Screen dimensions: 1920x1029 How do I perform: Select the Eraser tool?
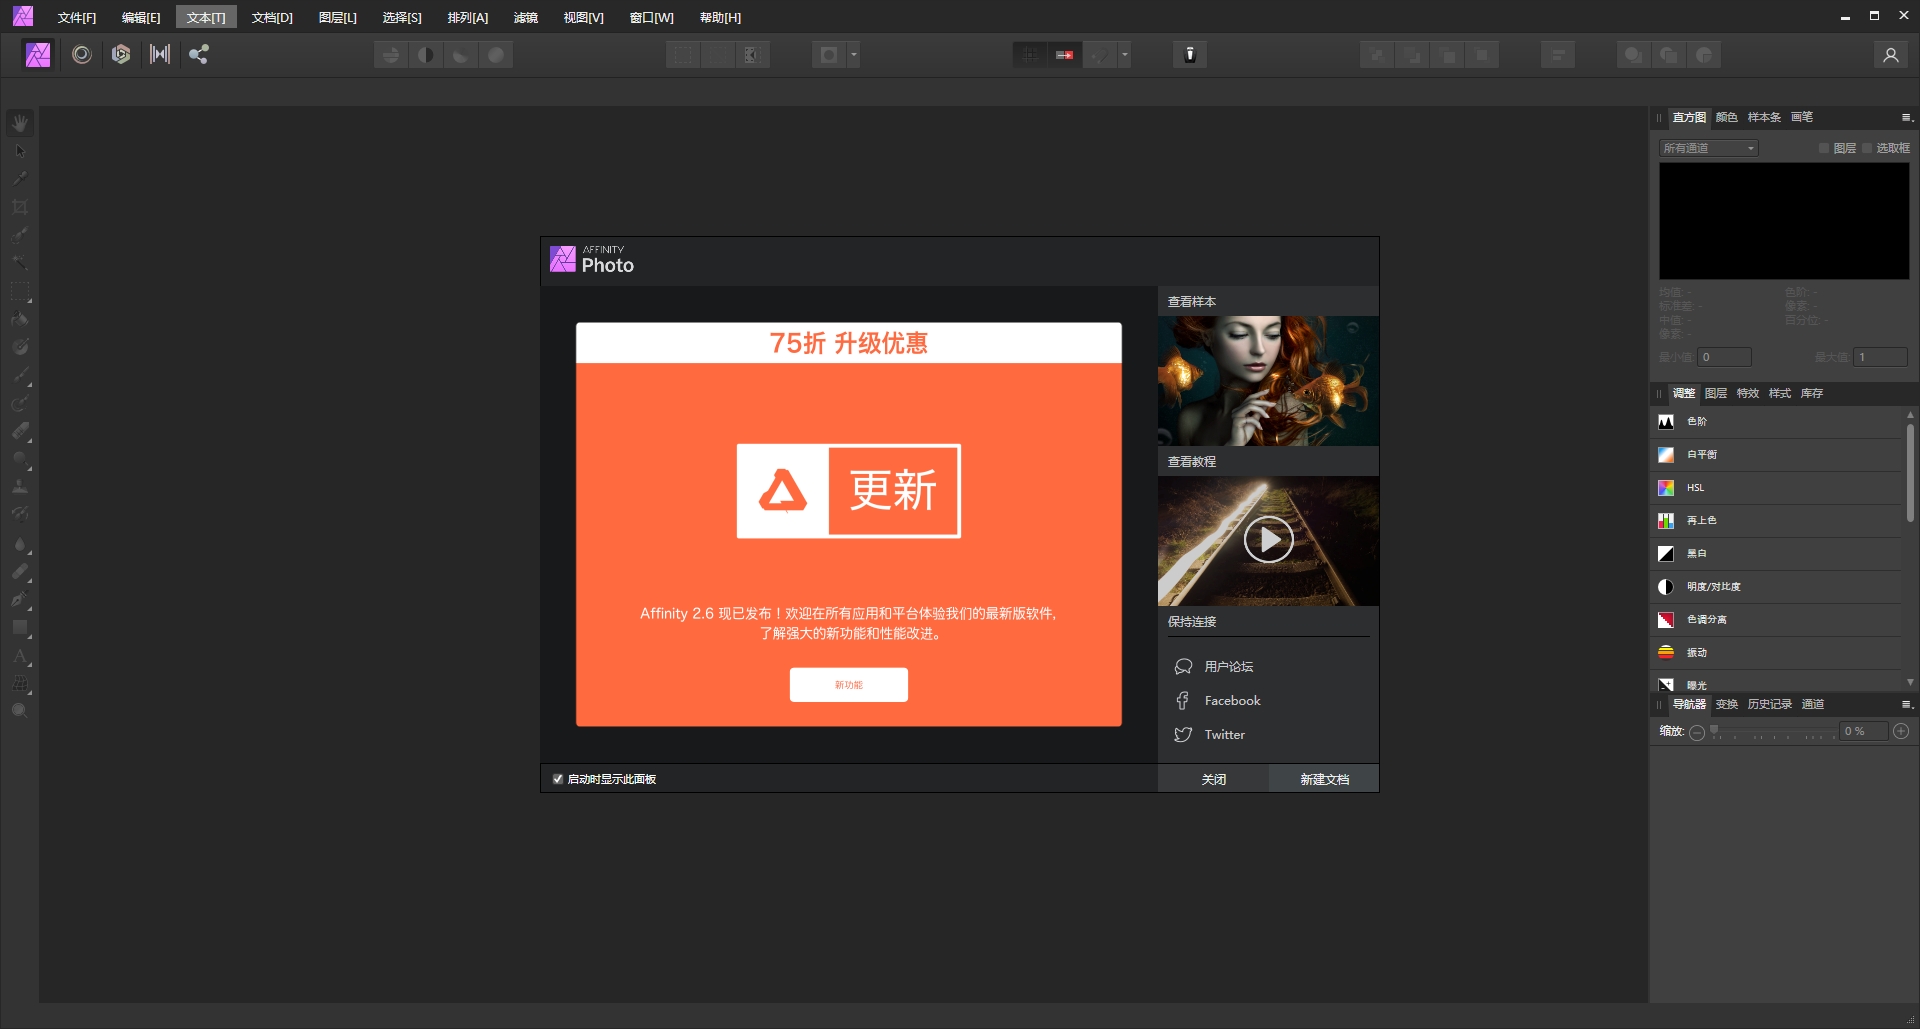click(x=21, y=430)
